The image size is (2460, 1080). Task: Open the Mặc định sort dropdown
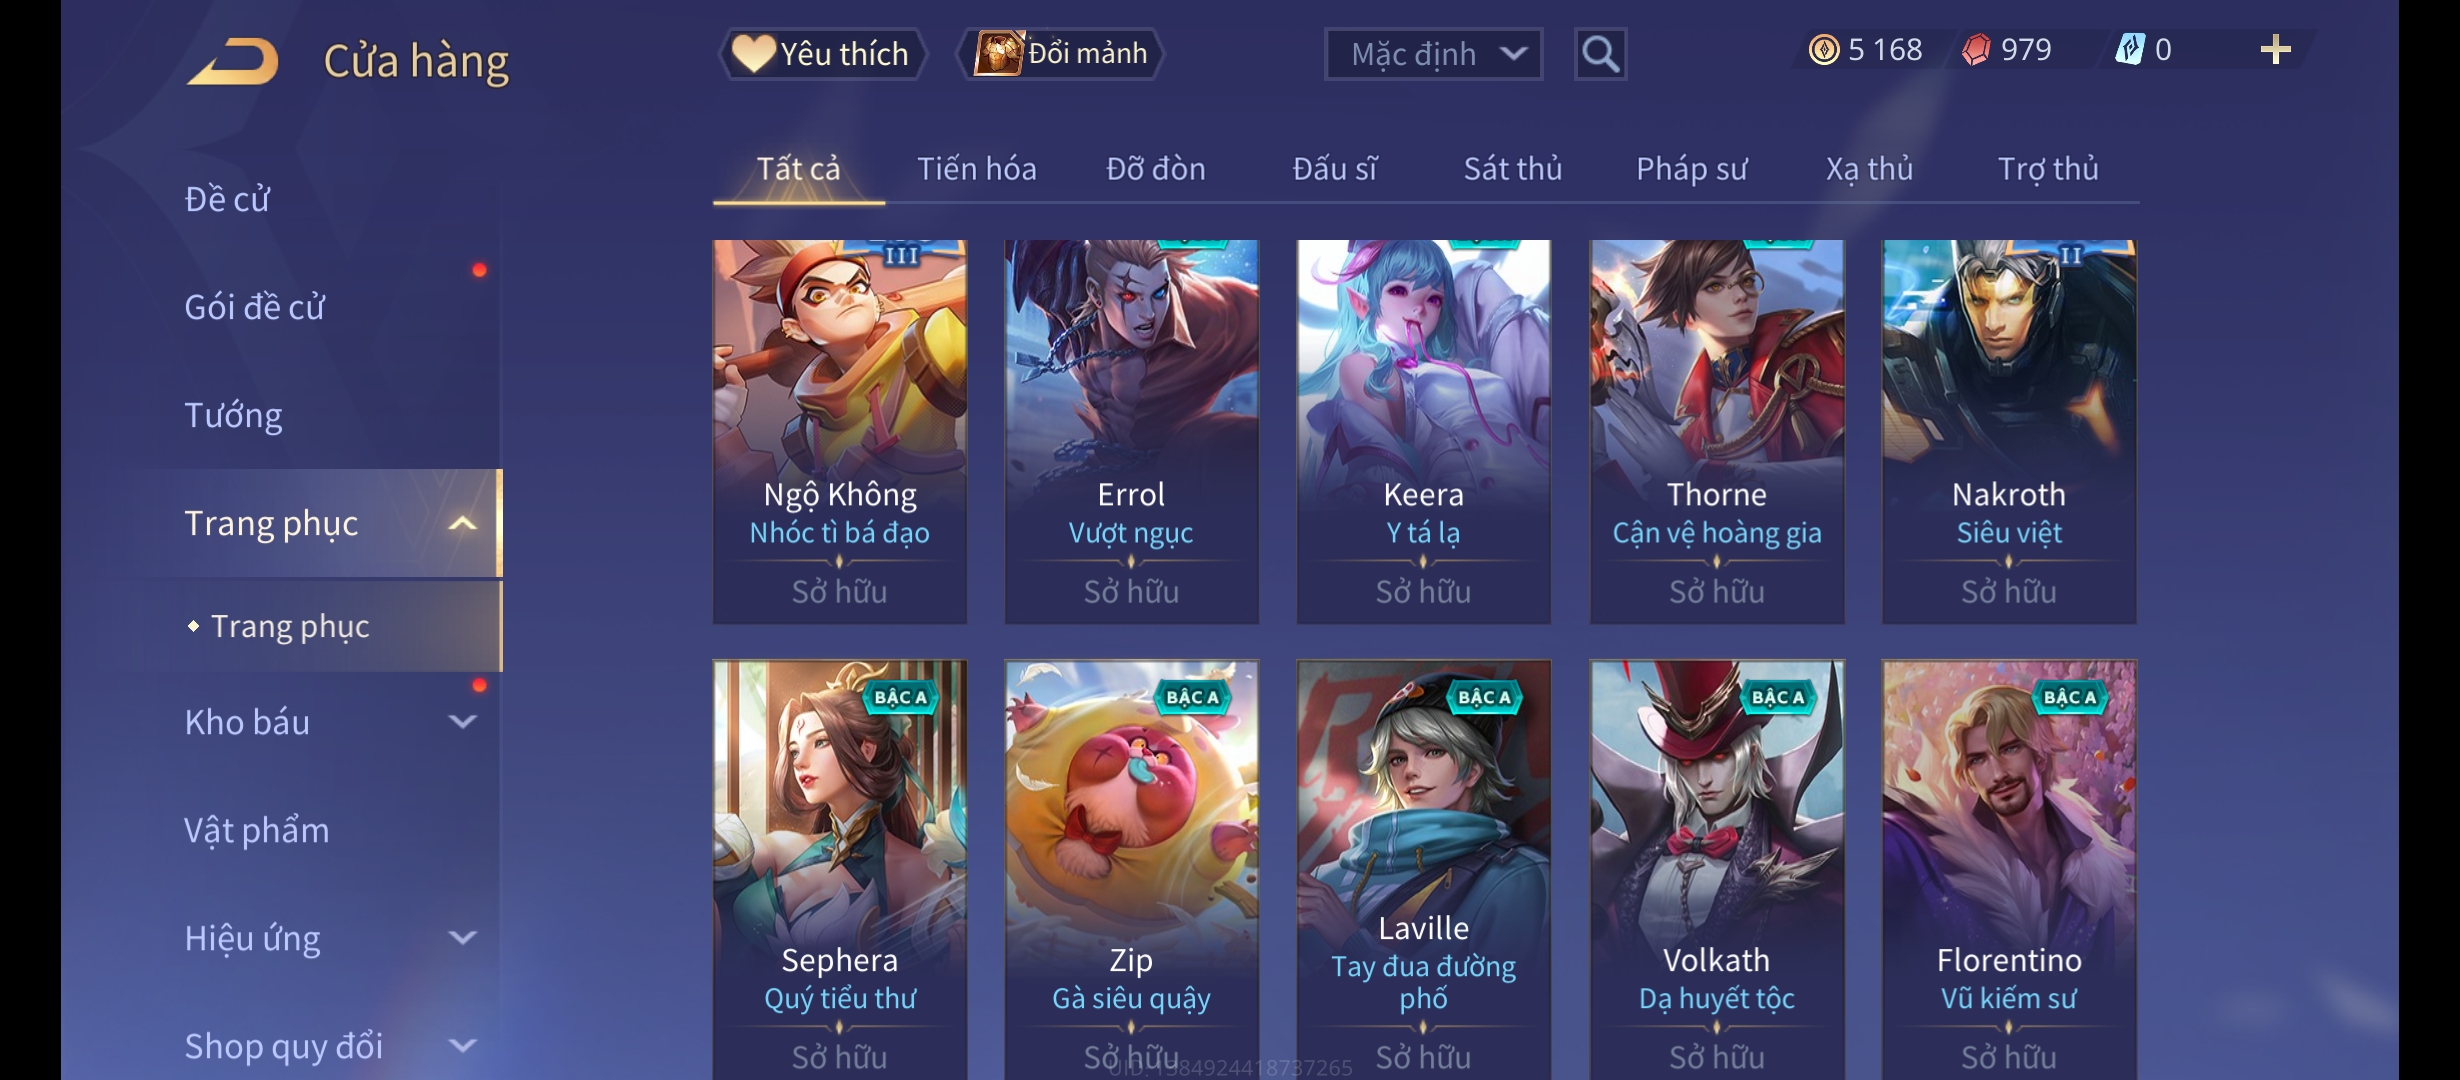[1433, 54]
